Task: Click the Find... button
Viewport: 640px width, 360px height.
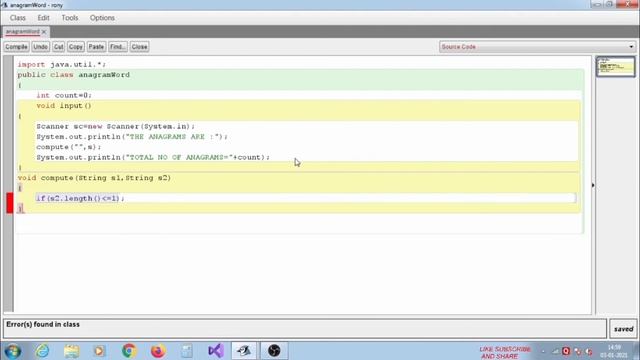Action: tap(118, 47)
